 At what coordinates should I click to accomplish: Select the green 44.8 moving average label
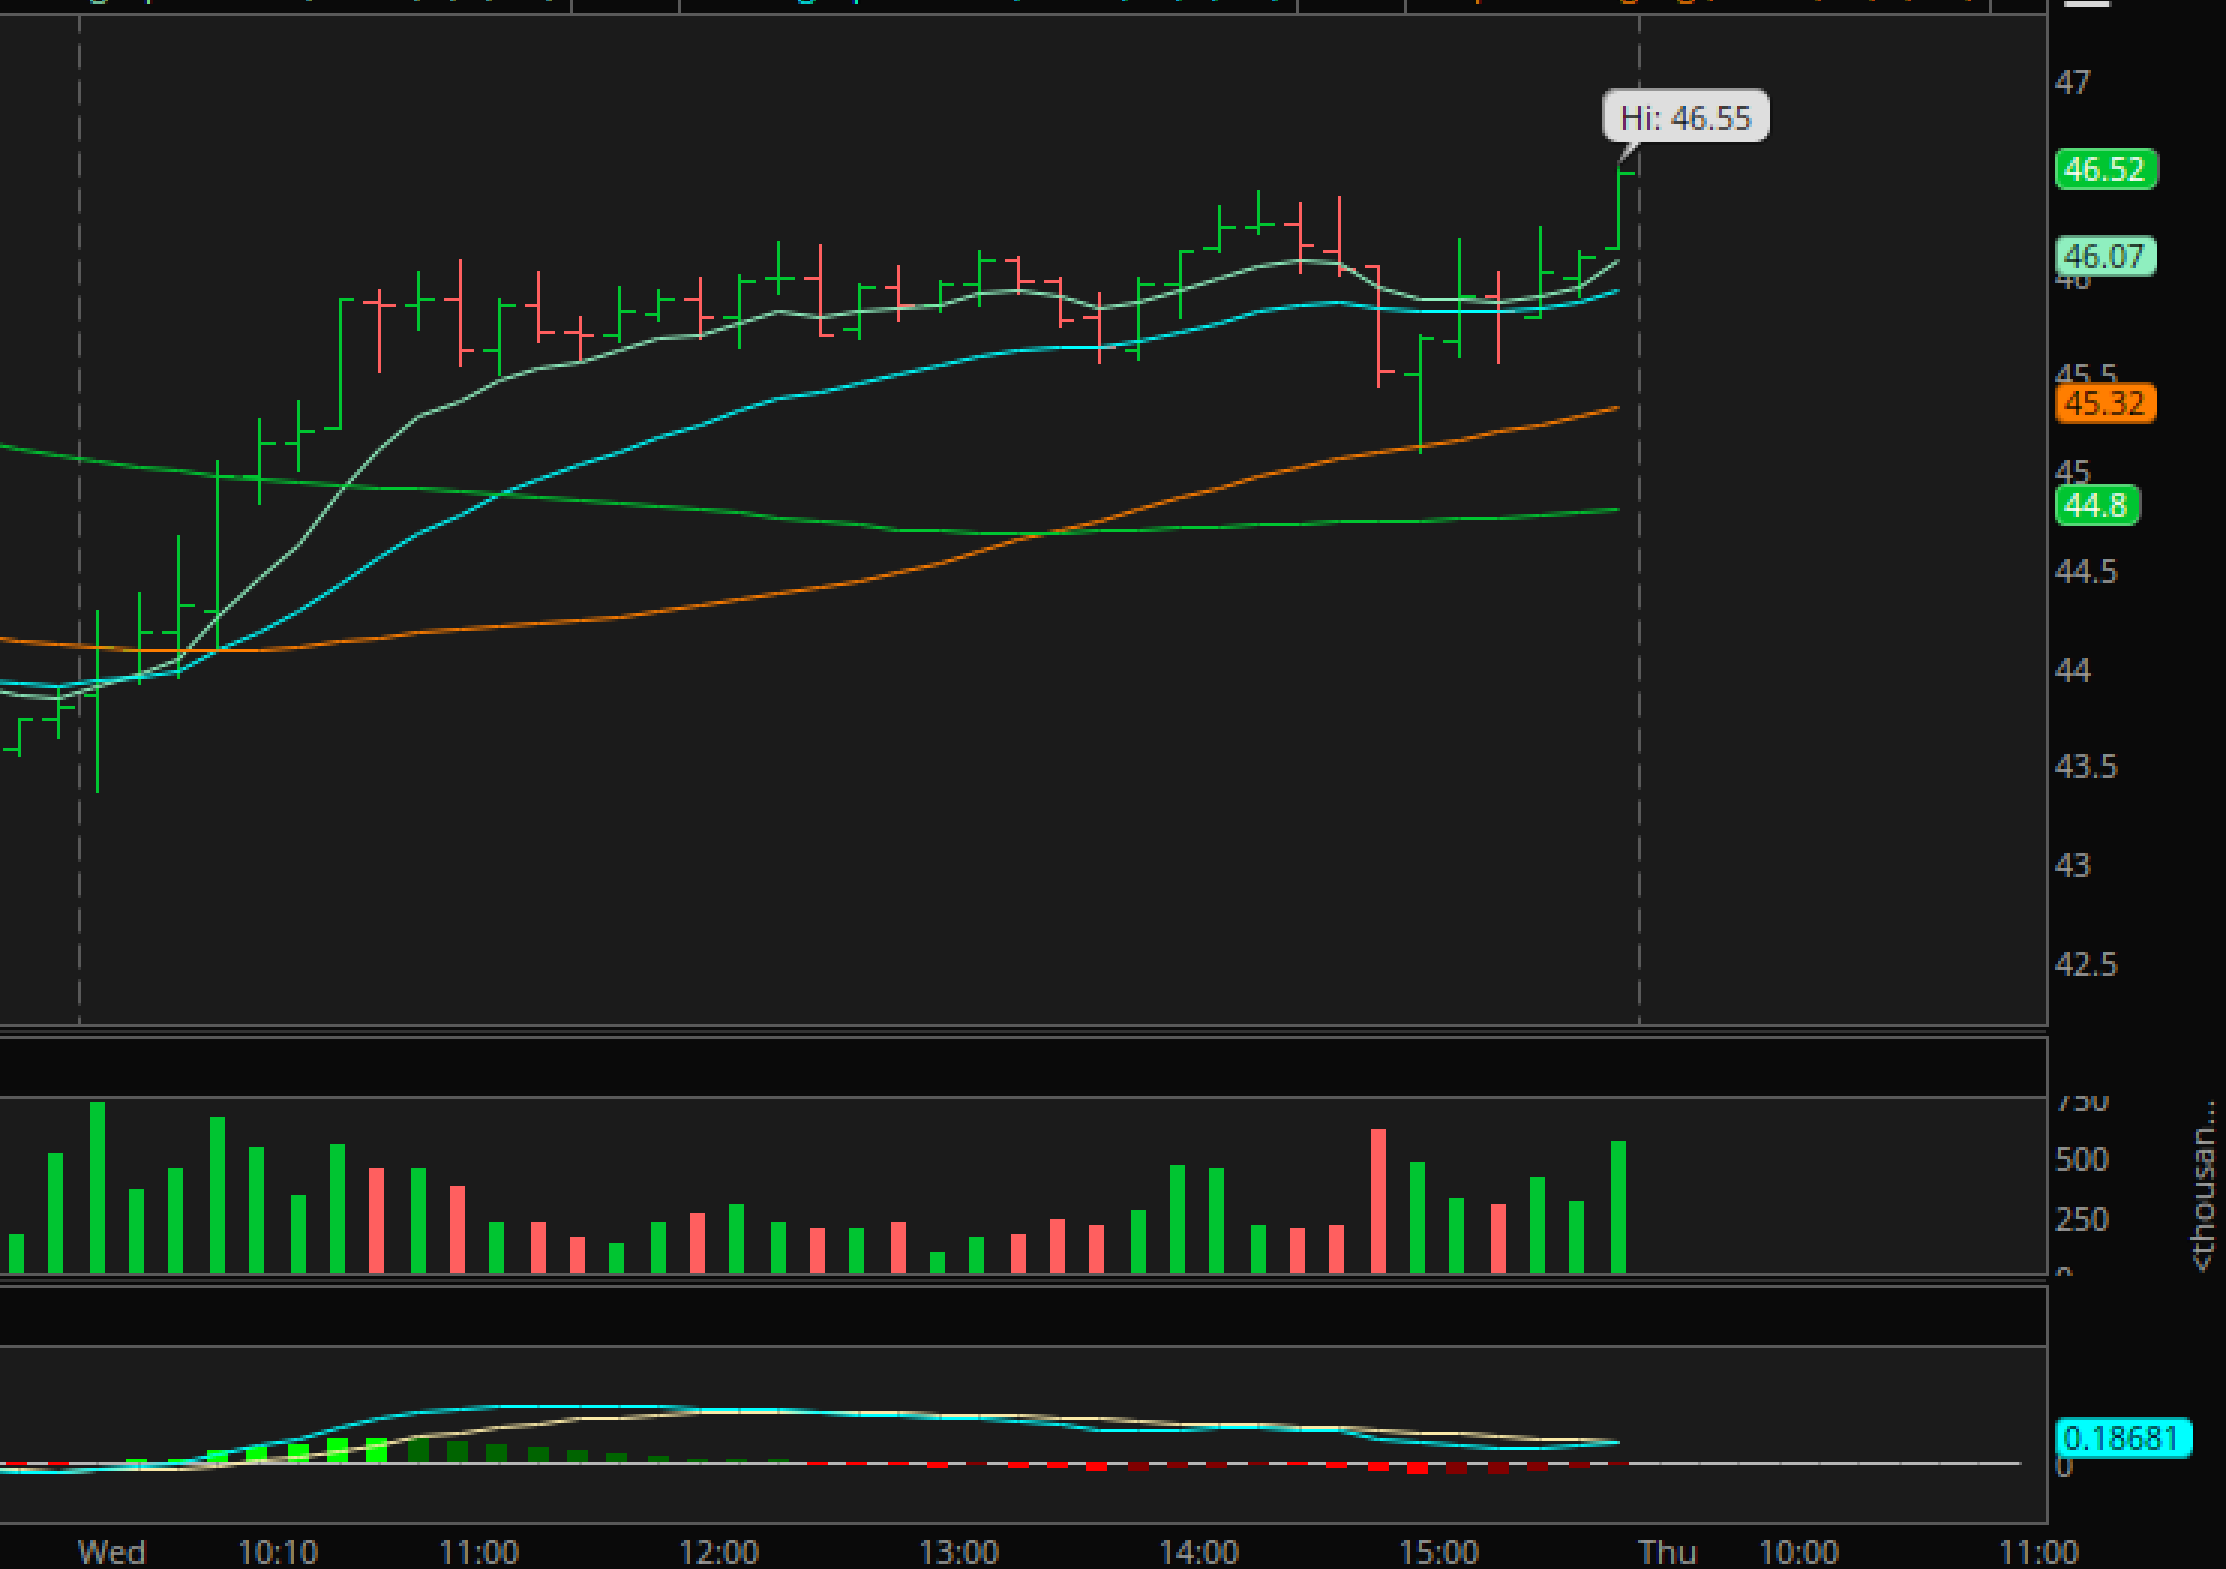tap(2095, 505)
